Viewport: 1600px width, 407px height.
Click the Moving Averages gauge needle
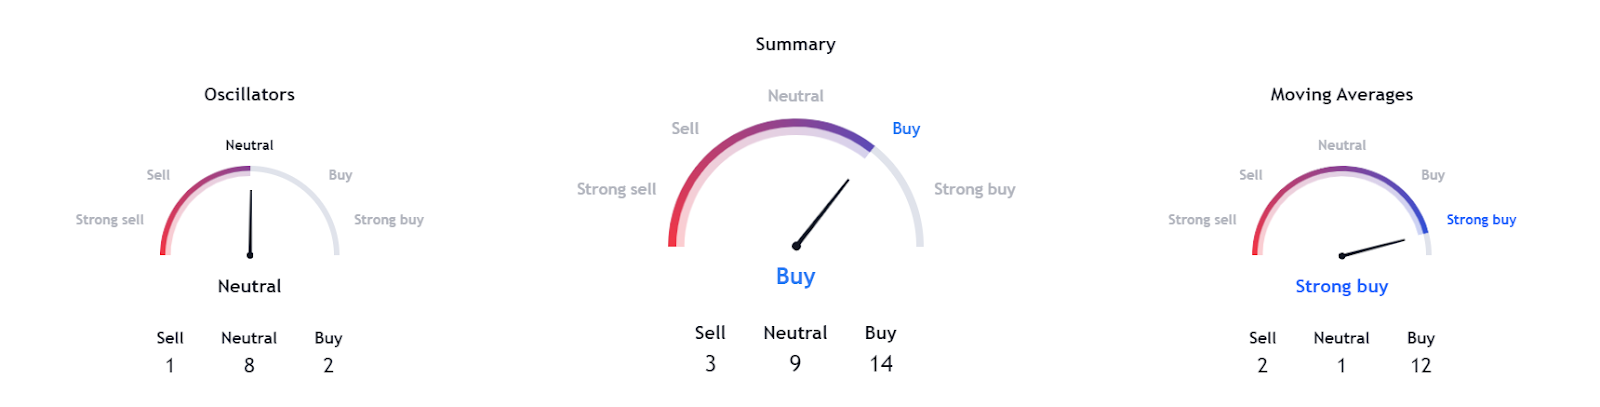tap(1373, 248)
